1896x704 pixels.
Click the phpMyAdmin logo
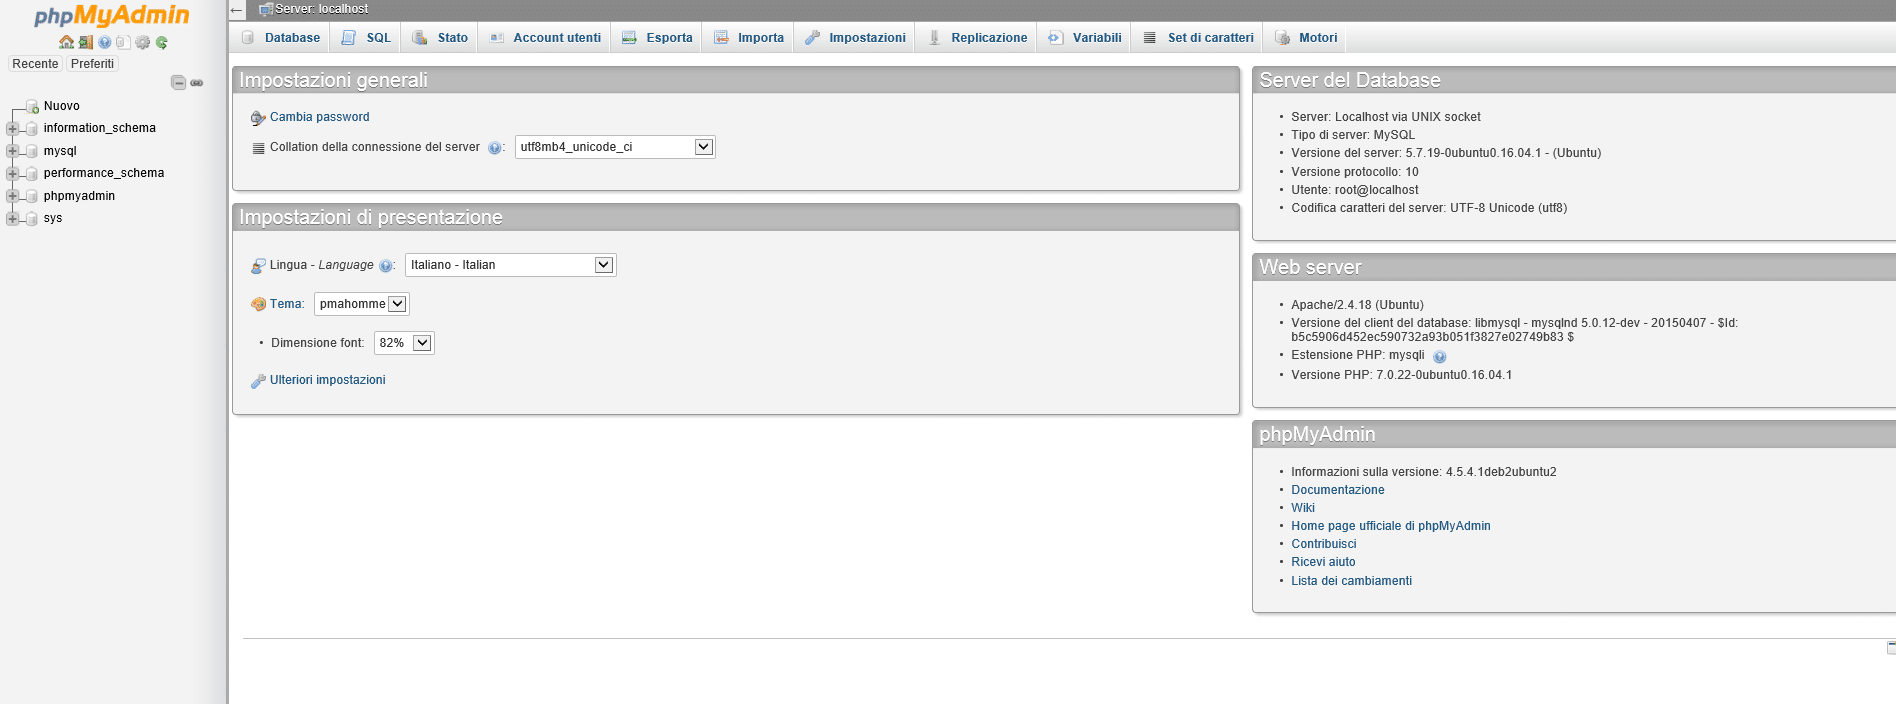pyautogui.click(x=112, y=16)
